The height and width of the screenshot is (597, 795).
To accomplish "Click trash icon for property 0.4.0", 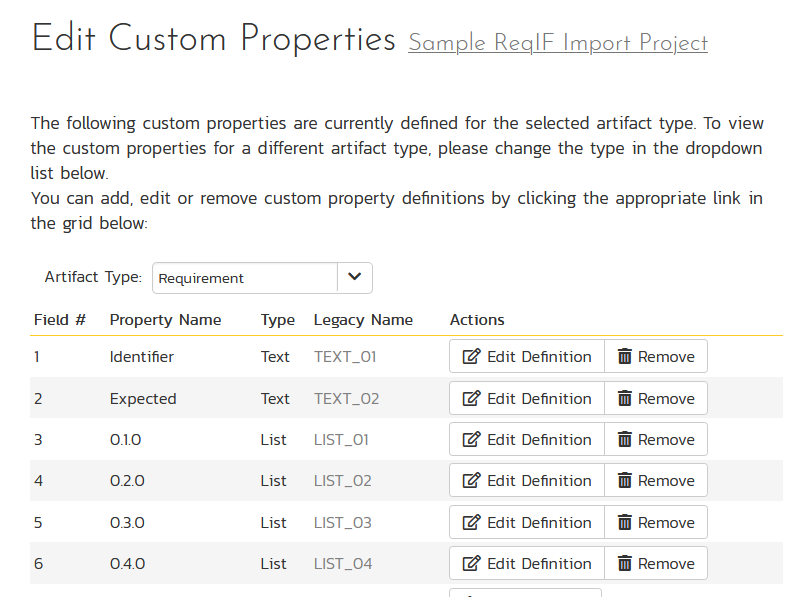I will 625,564.
